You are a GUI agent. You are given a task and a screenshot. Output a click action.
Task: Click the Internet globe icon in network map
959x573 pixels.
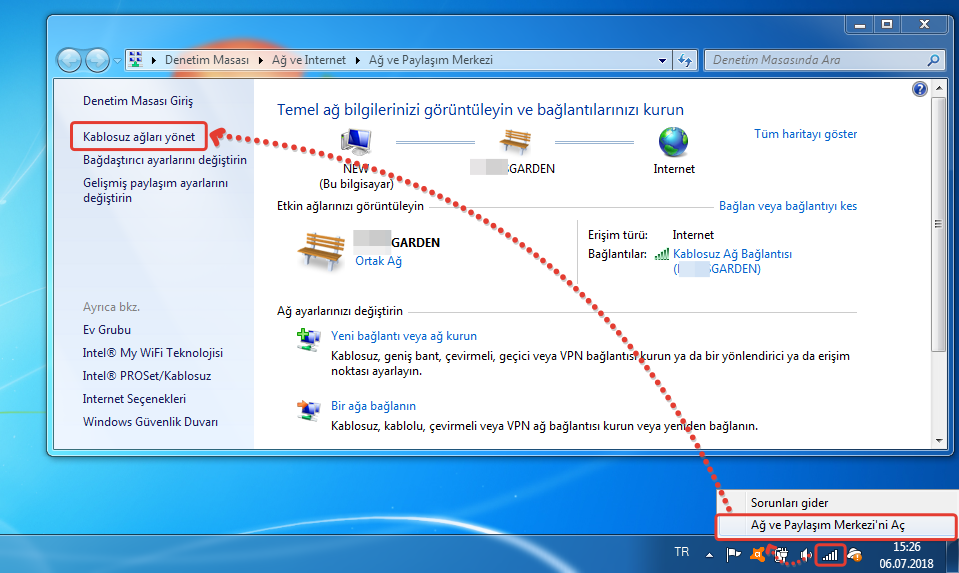[673, 141]
